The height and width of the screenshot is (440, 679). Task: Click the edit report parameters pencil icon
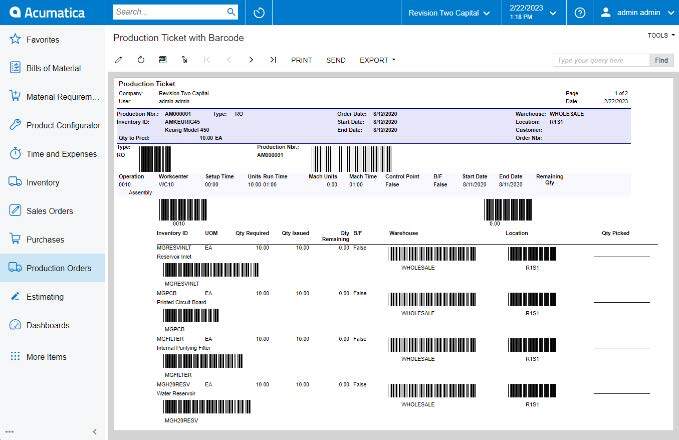point(118,60)
